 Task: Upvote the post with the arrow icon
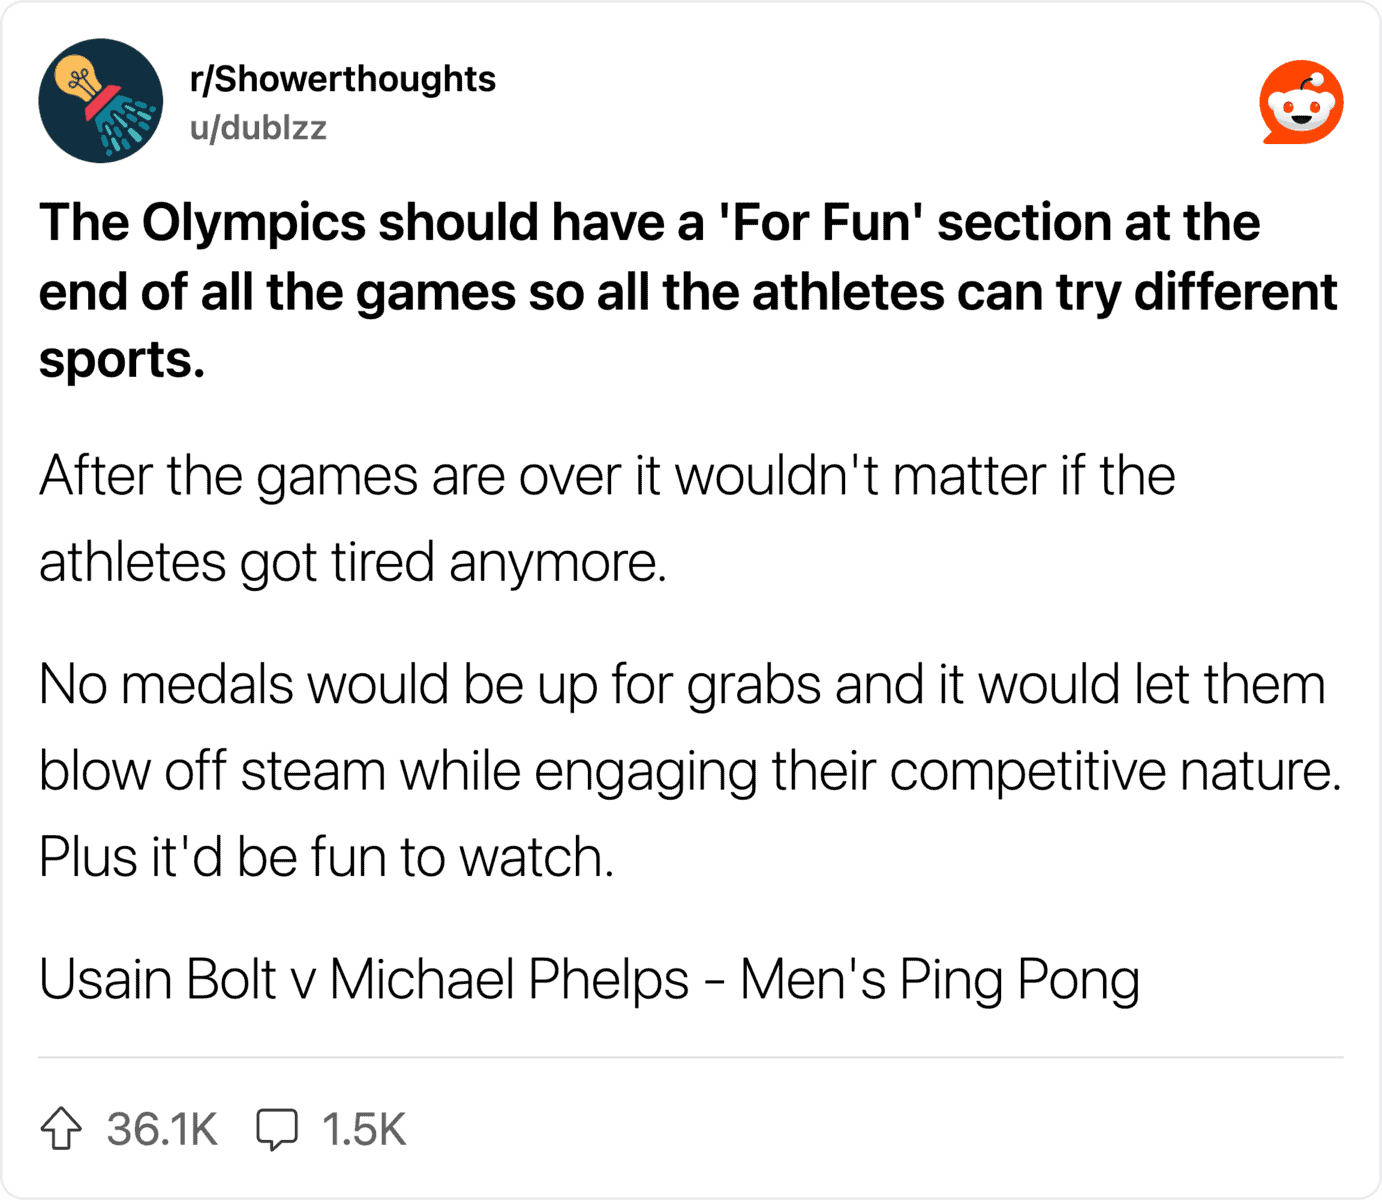tap(61, 1129)
